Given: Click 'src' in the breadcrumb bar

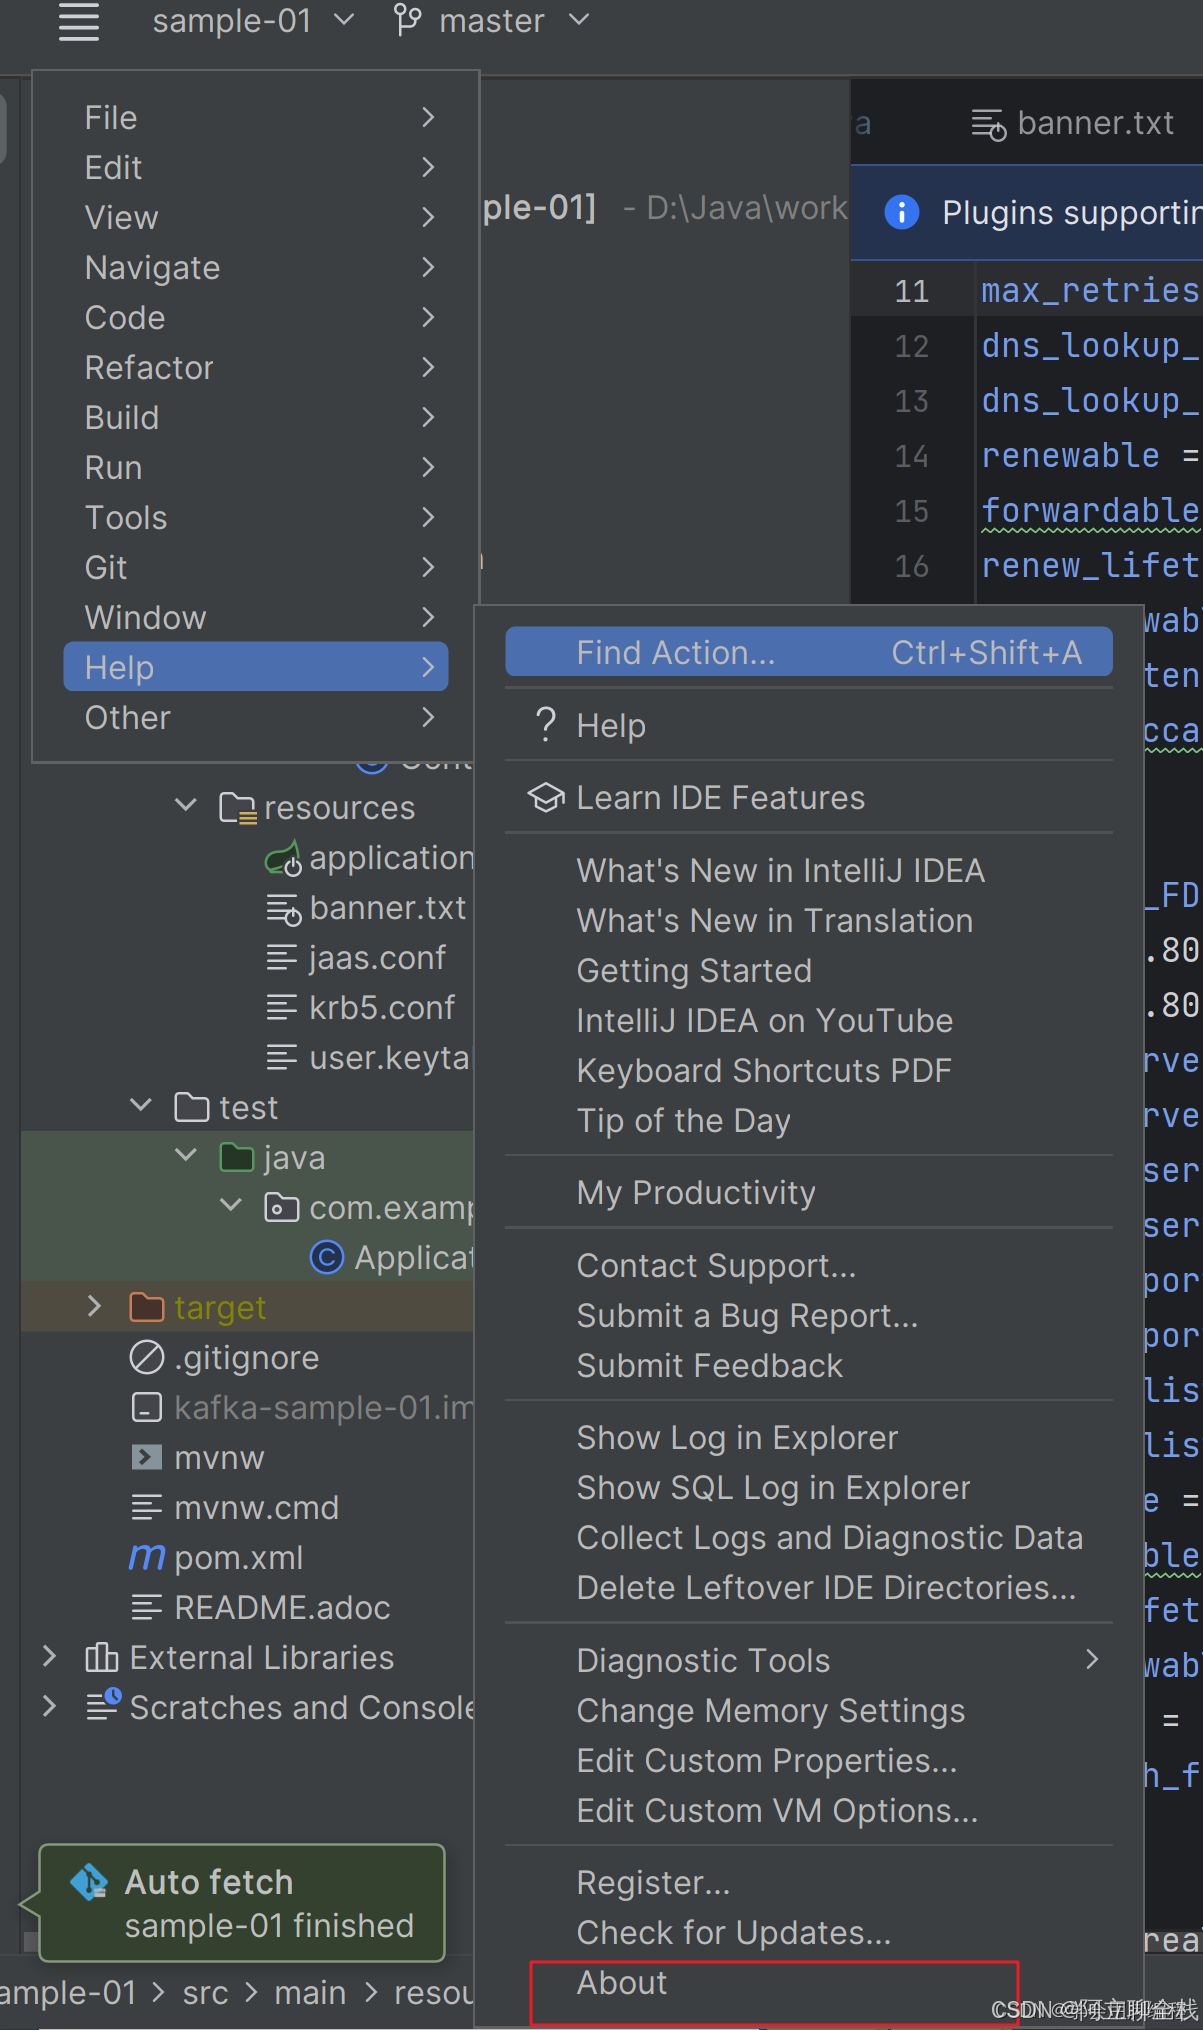Looking at the screenshot, I should point(205,1992).
